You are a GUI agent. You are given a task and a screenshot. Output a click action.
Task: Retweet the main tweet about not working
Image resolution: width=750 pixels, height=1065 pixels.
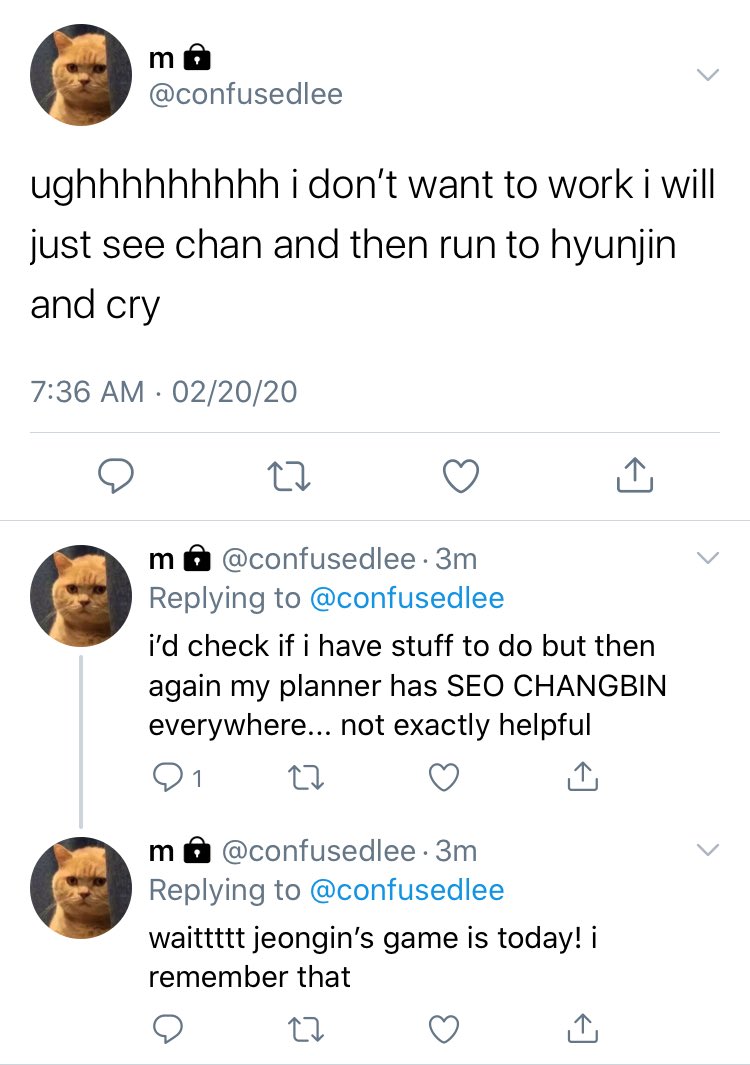290,477
